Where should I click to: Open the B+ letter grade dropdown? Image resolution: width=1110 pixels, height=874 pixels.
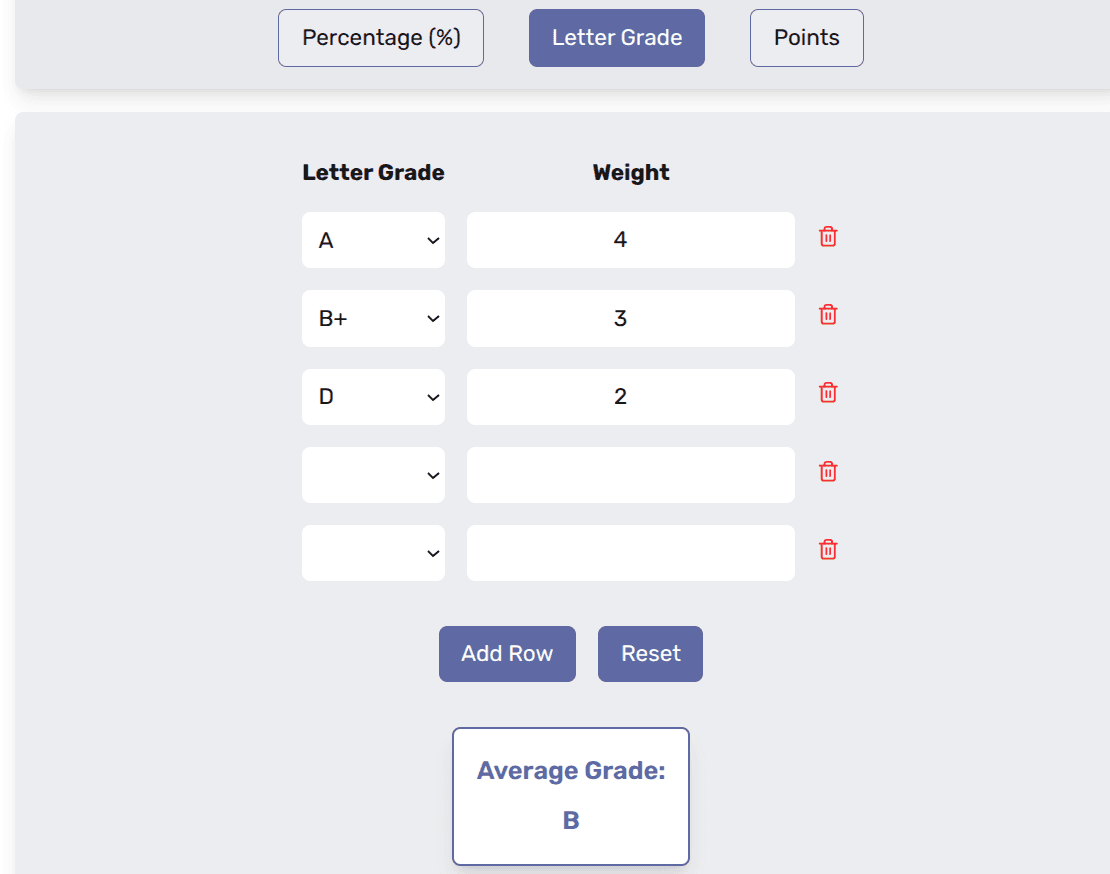pyautogui.click(x=373, y=318)
